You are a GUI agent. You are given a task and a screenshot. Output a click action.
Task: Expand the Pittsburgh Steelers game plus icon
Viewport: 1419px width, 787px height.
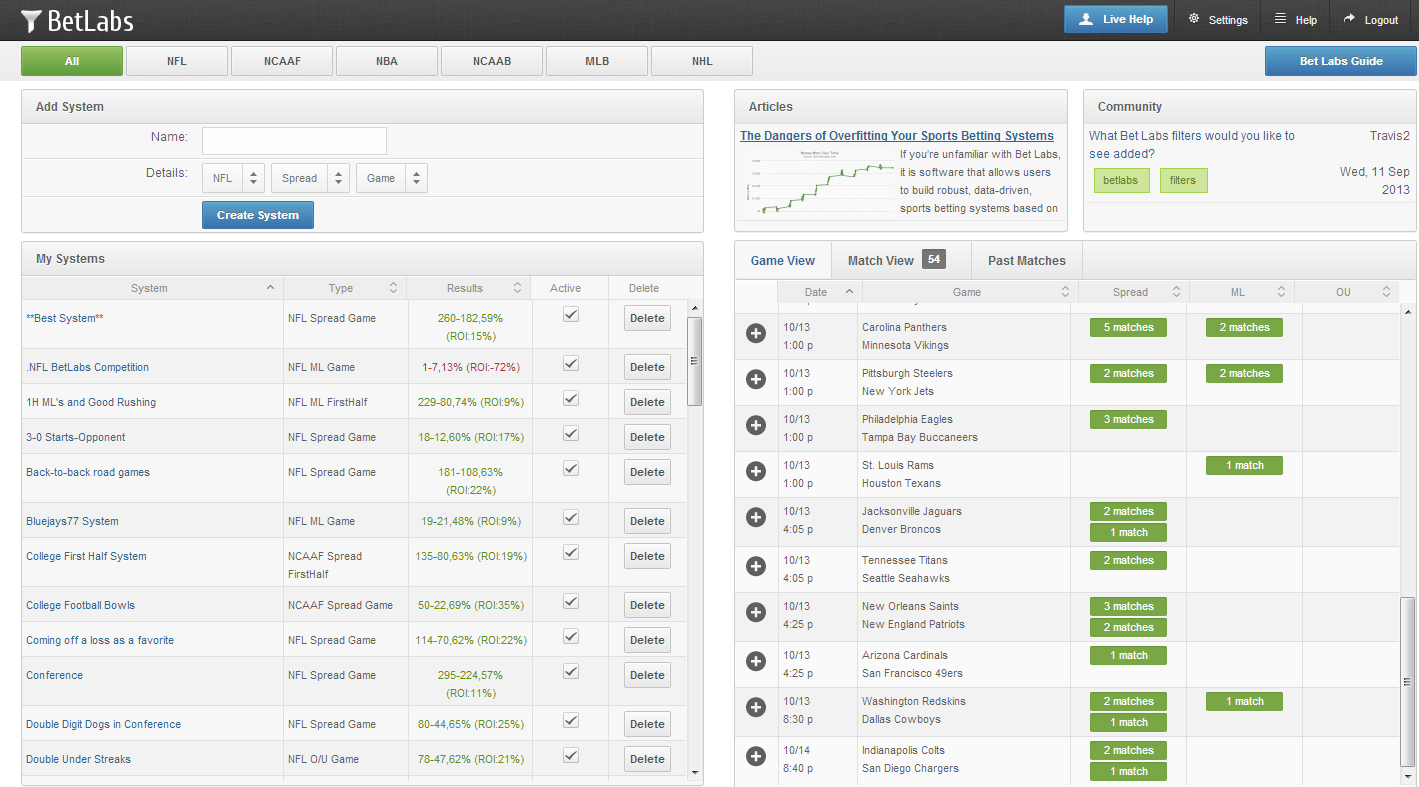pos(756,379)
